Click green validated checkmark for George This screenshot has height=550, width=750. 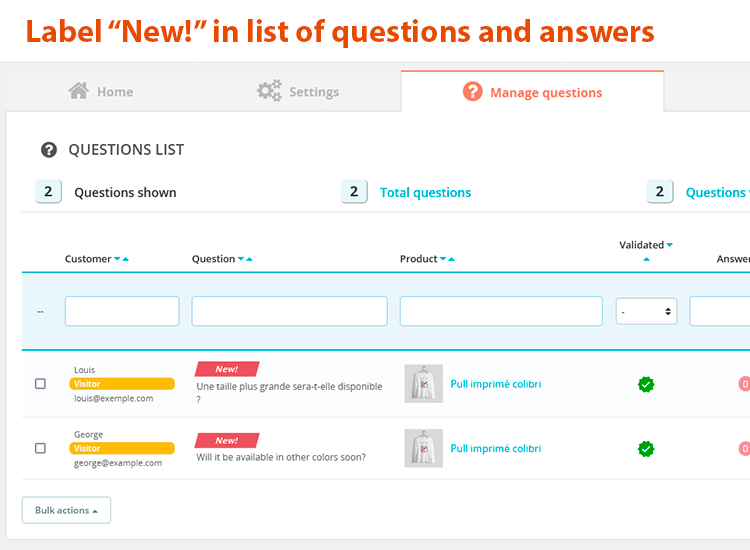pos(646,449)
